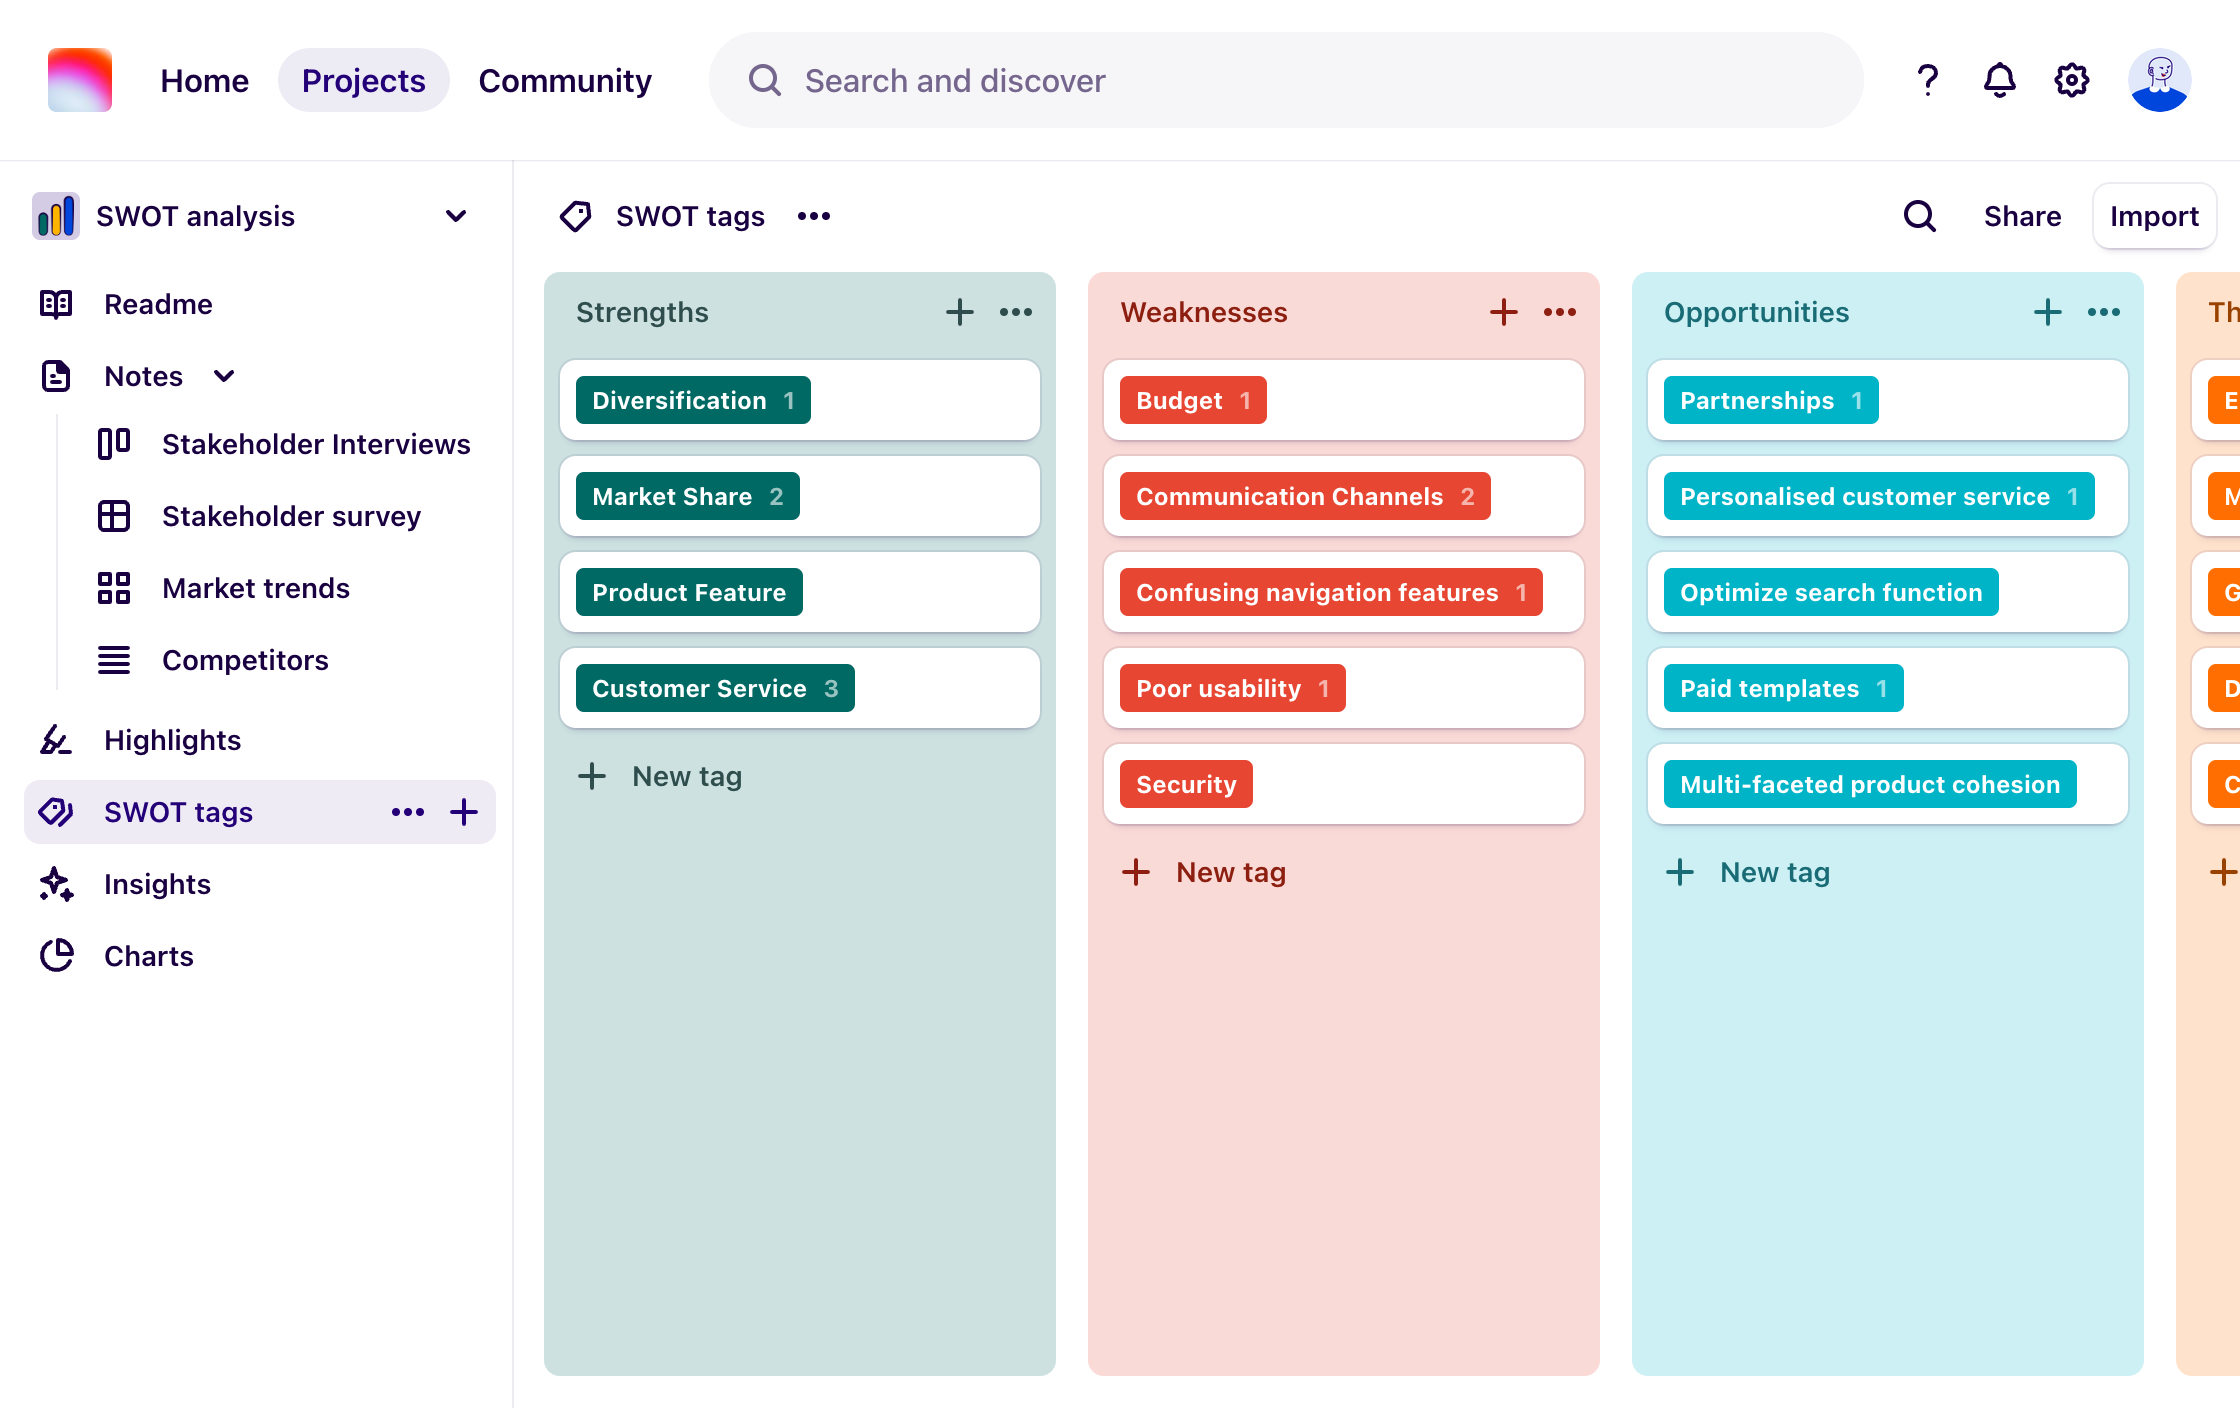Open Opportunities column three-dot menu
This screenshot has width=2240, height=1408.
pyautogui.click(x=2103, y=312)
